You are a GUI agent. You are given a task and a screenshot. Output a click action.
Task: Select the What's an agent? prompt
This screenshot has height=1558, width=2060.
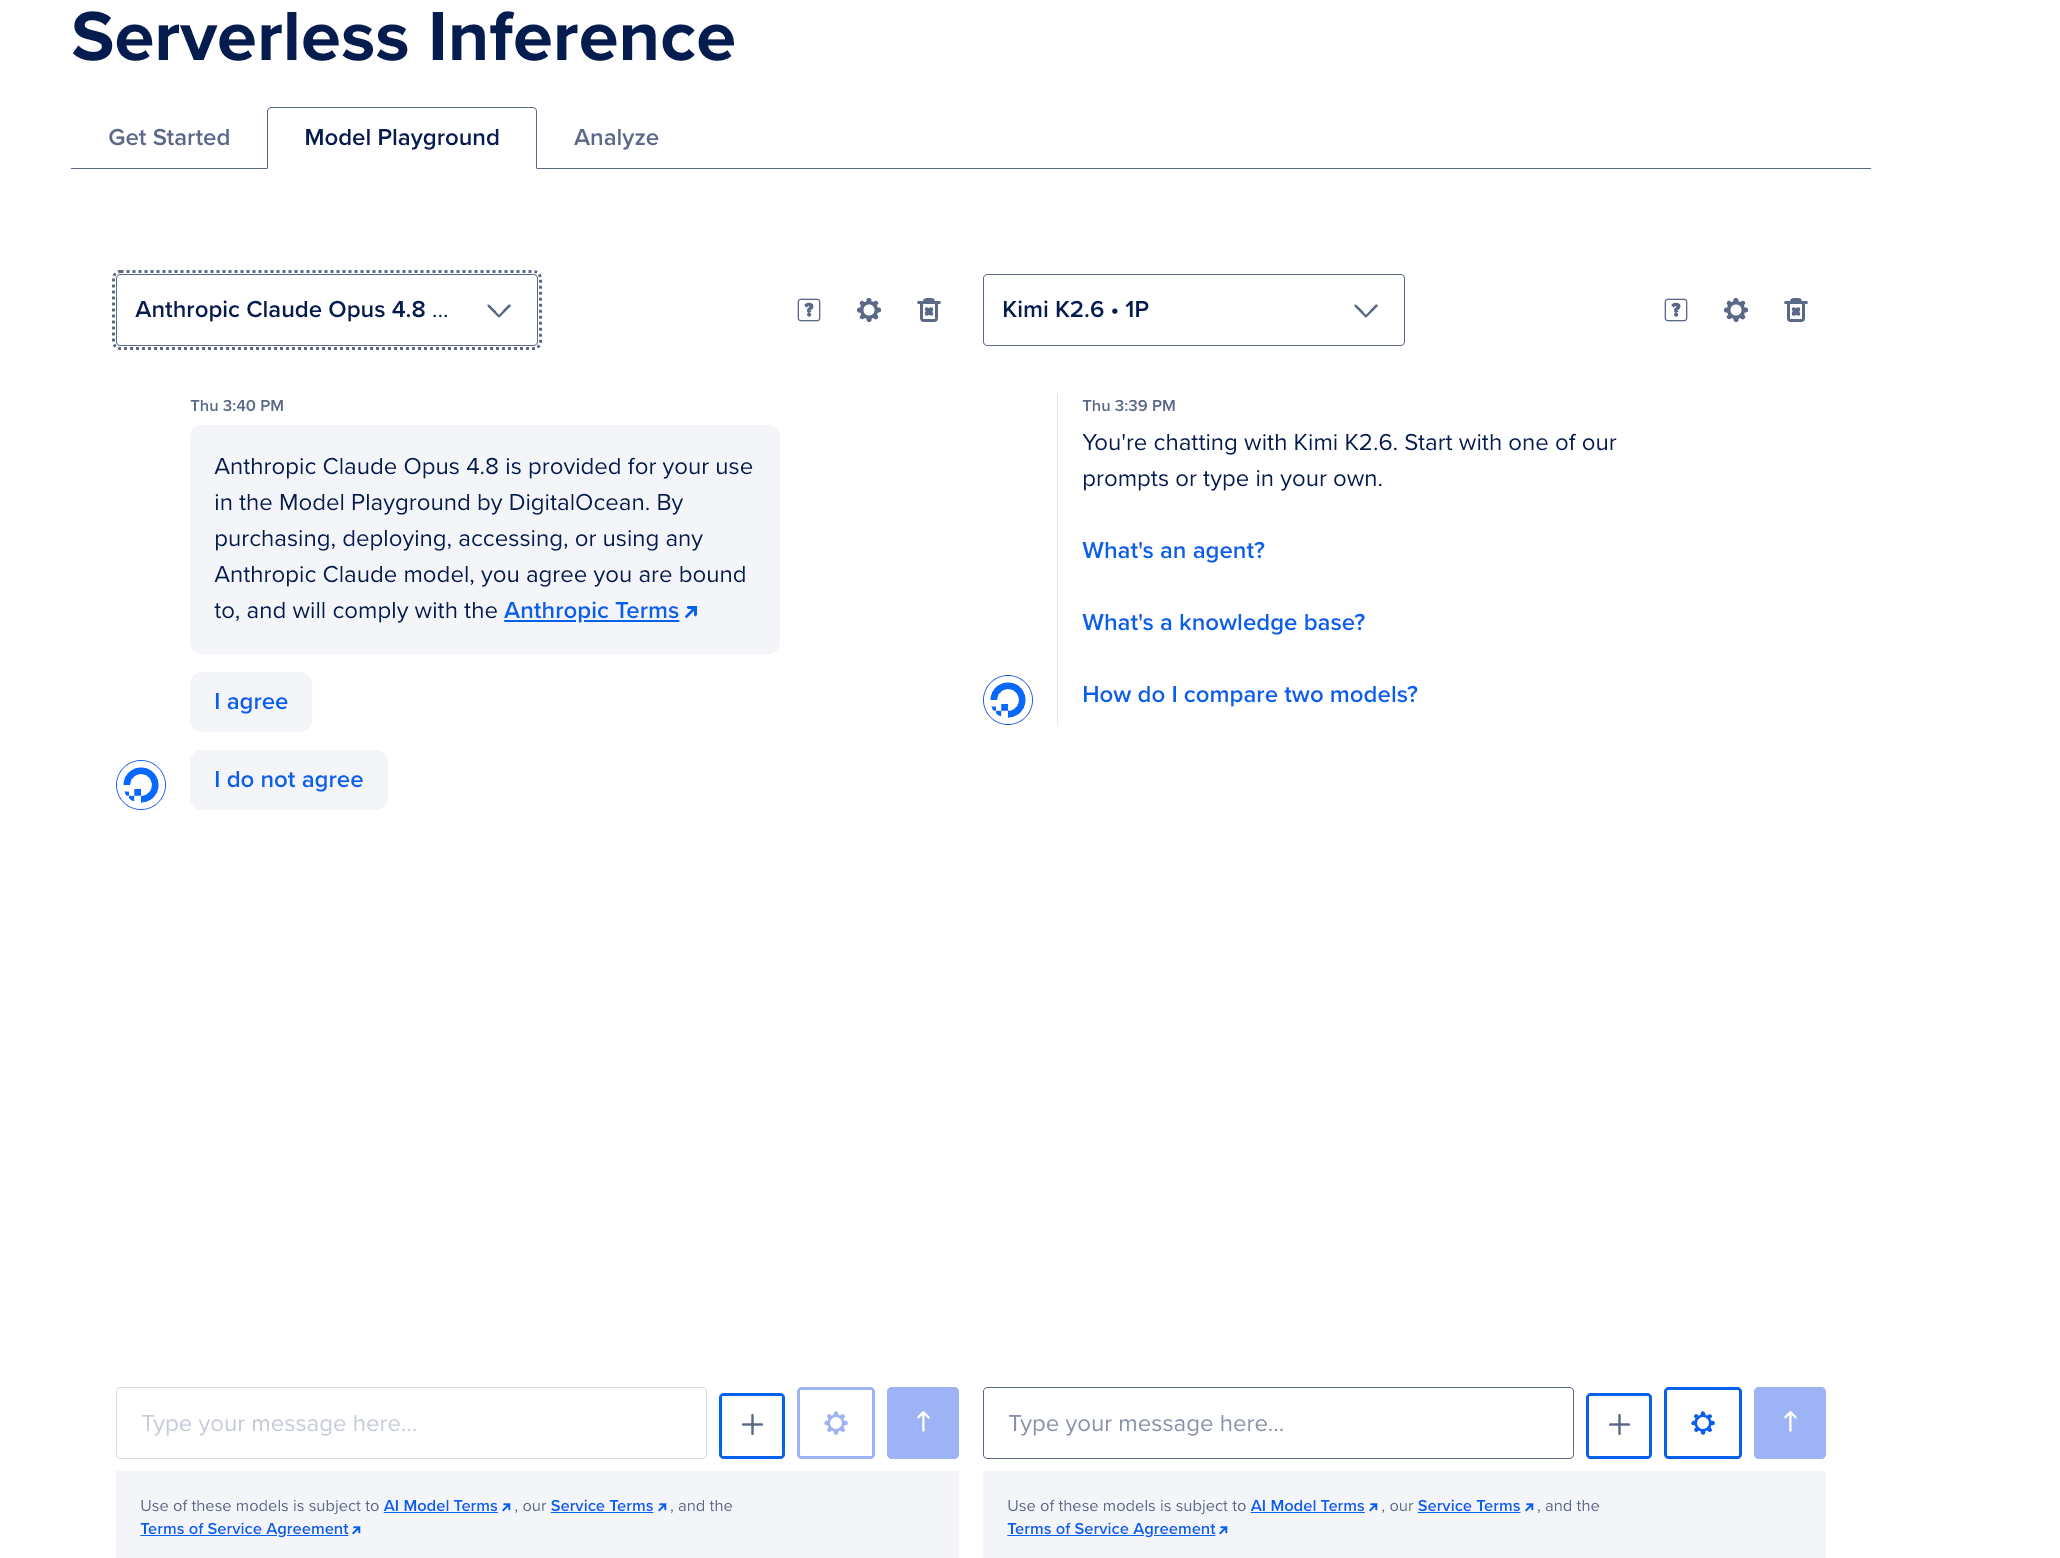coord(1173,551)
